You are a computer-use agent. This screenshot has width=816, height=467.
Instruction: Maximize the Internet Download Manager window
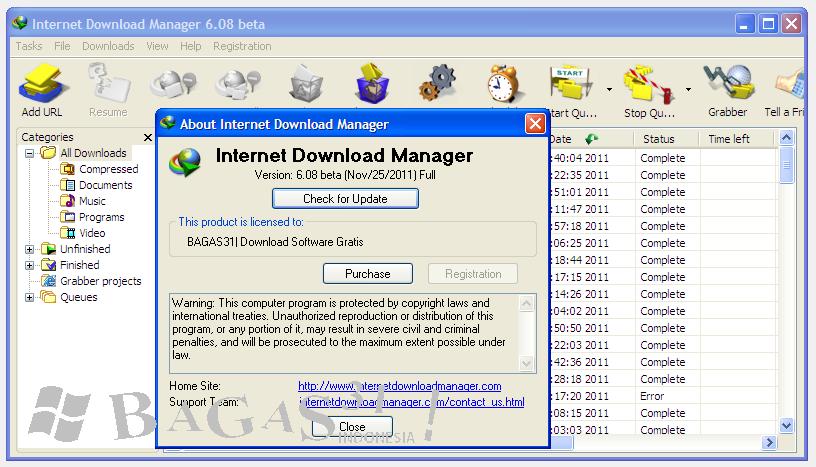[768, 24]
